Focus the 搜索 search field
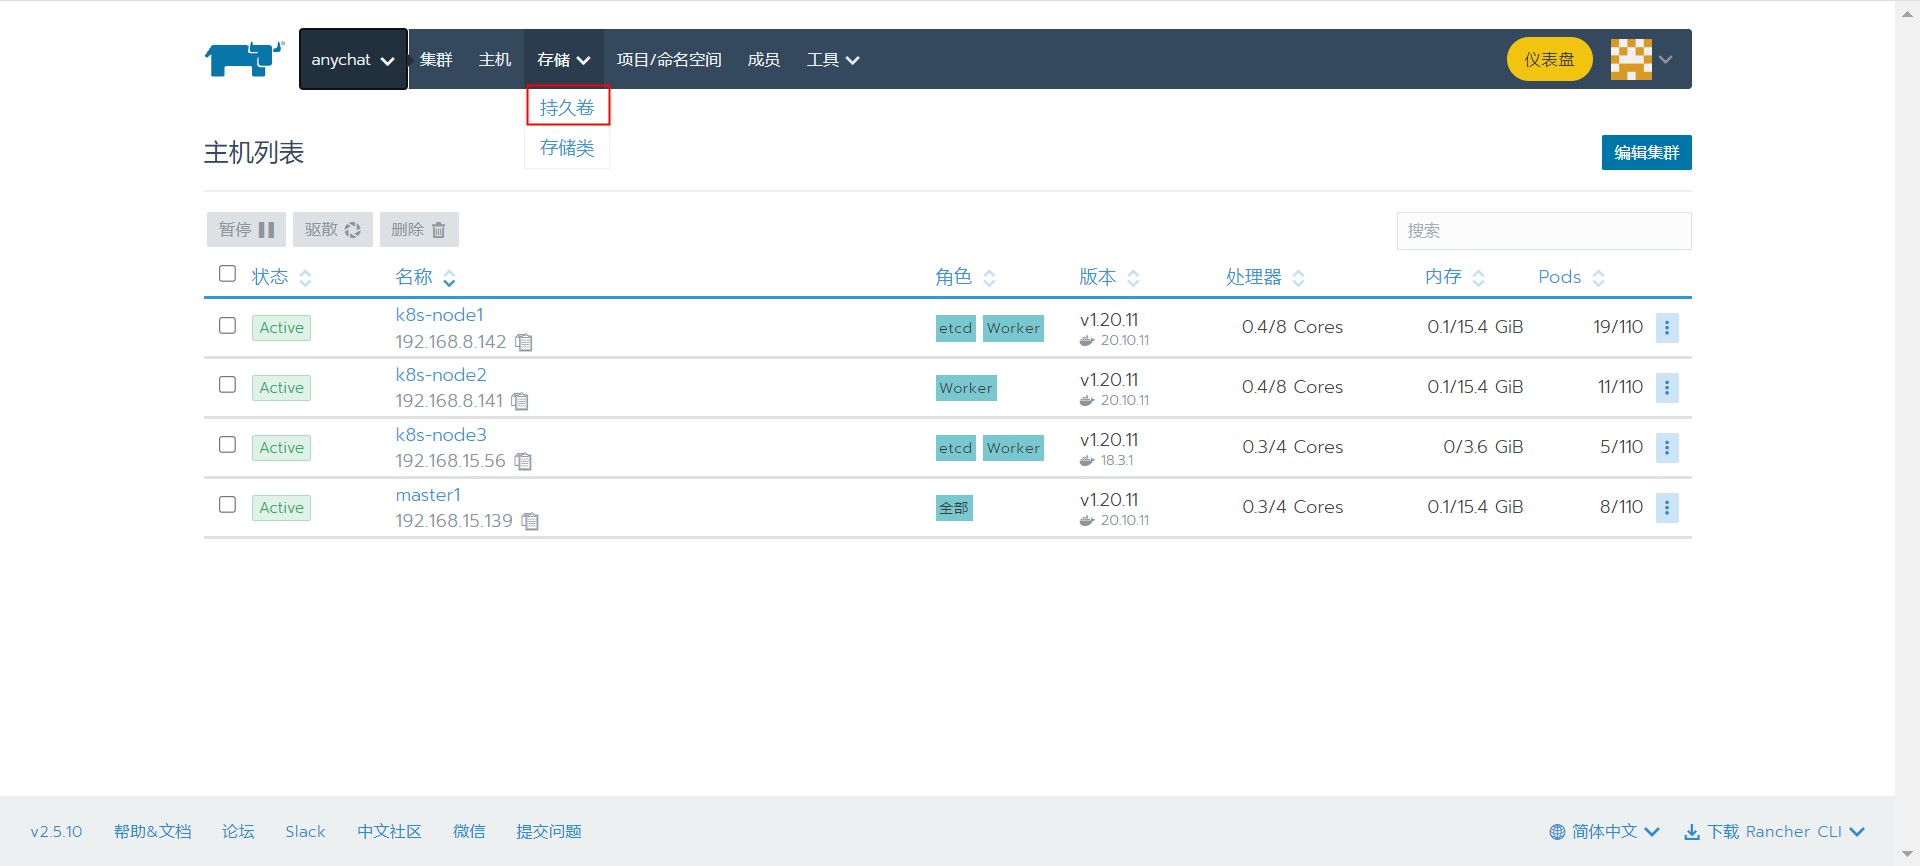The width and height of the screenshot is (1920, 866). [x=1544, y=231]
